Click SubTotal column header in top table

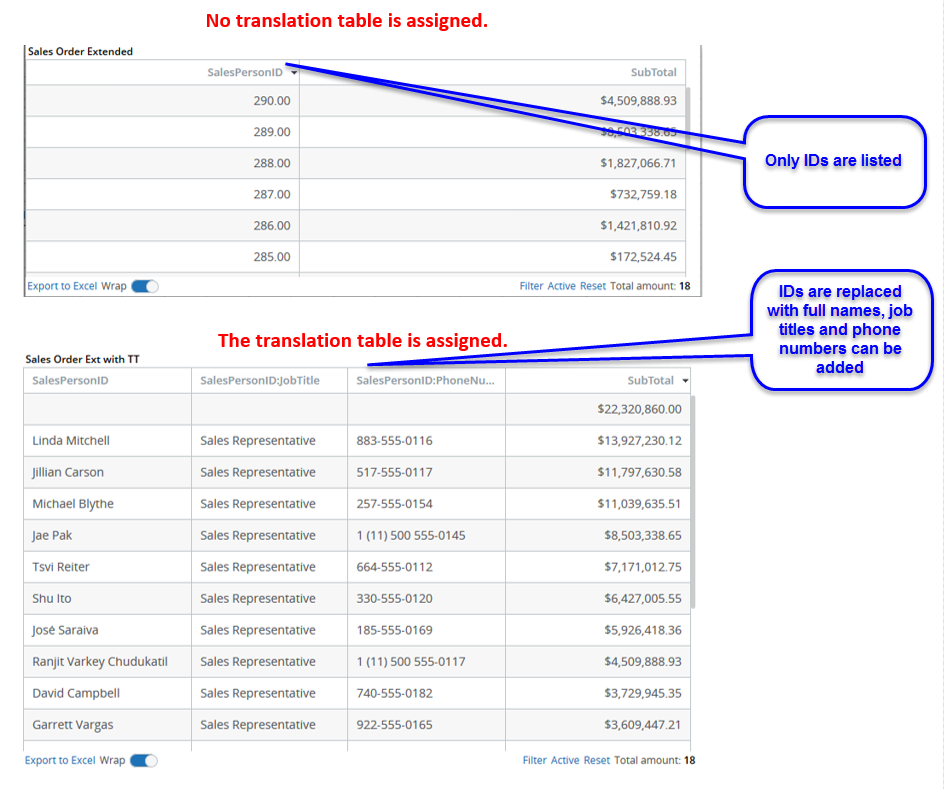pyautogui.click(x=653, y=72)
